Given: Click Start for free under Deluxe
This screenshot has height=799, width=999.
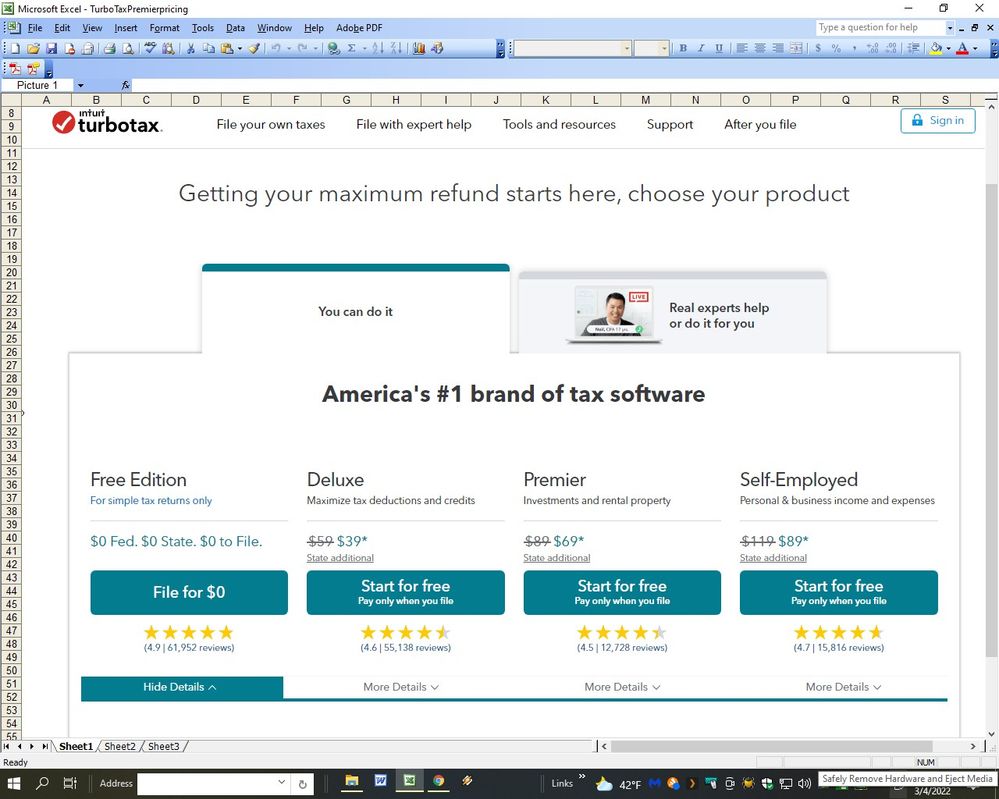Looking at the screenshot, I should [406, 593].
